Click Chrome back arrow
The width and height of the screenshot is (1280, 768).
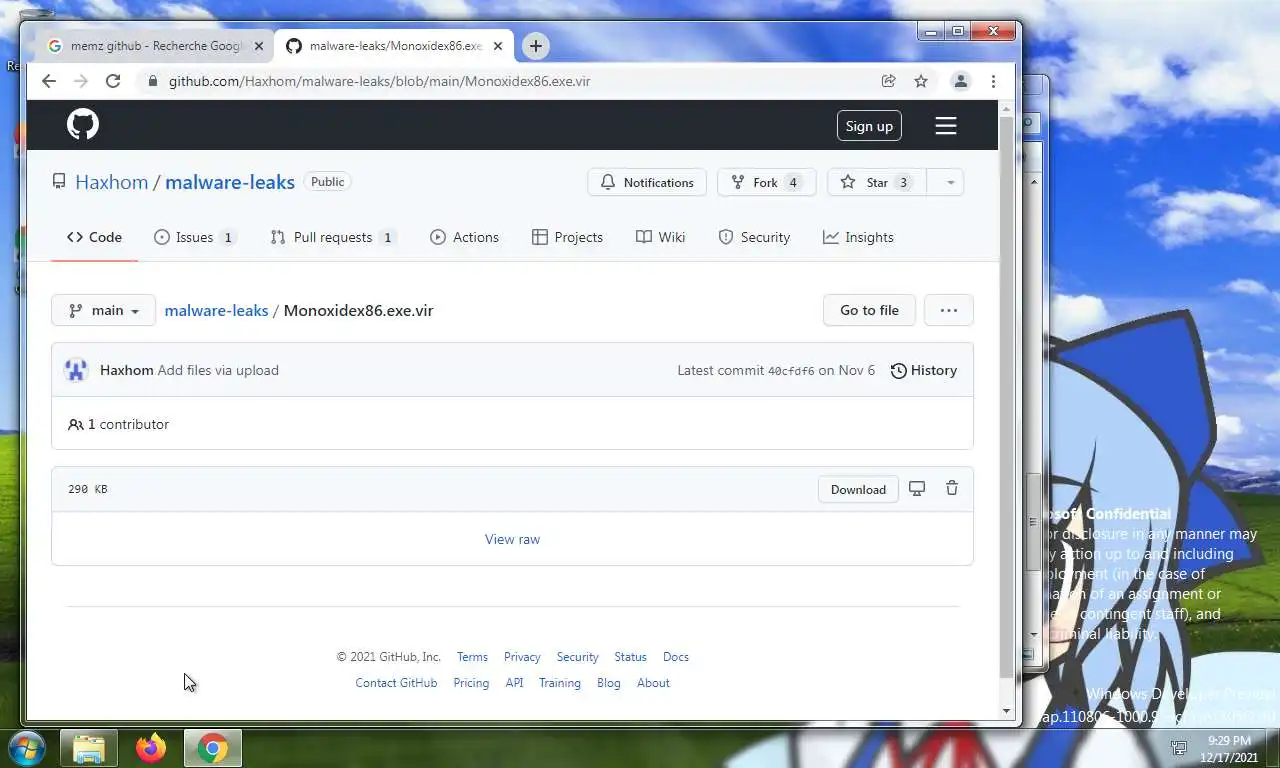point(49,81)
